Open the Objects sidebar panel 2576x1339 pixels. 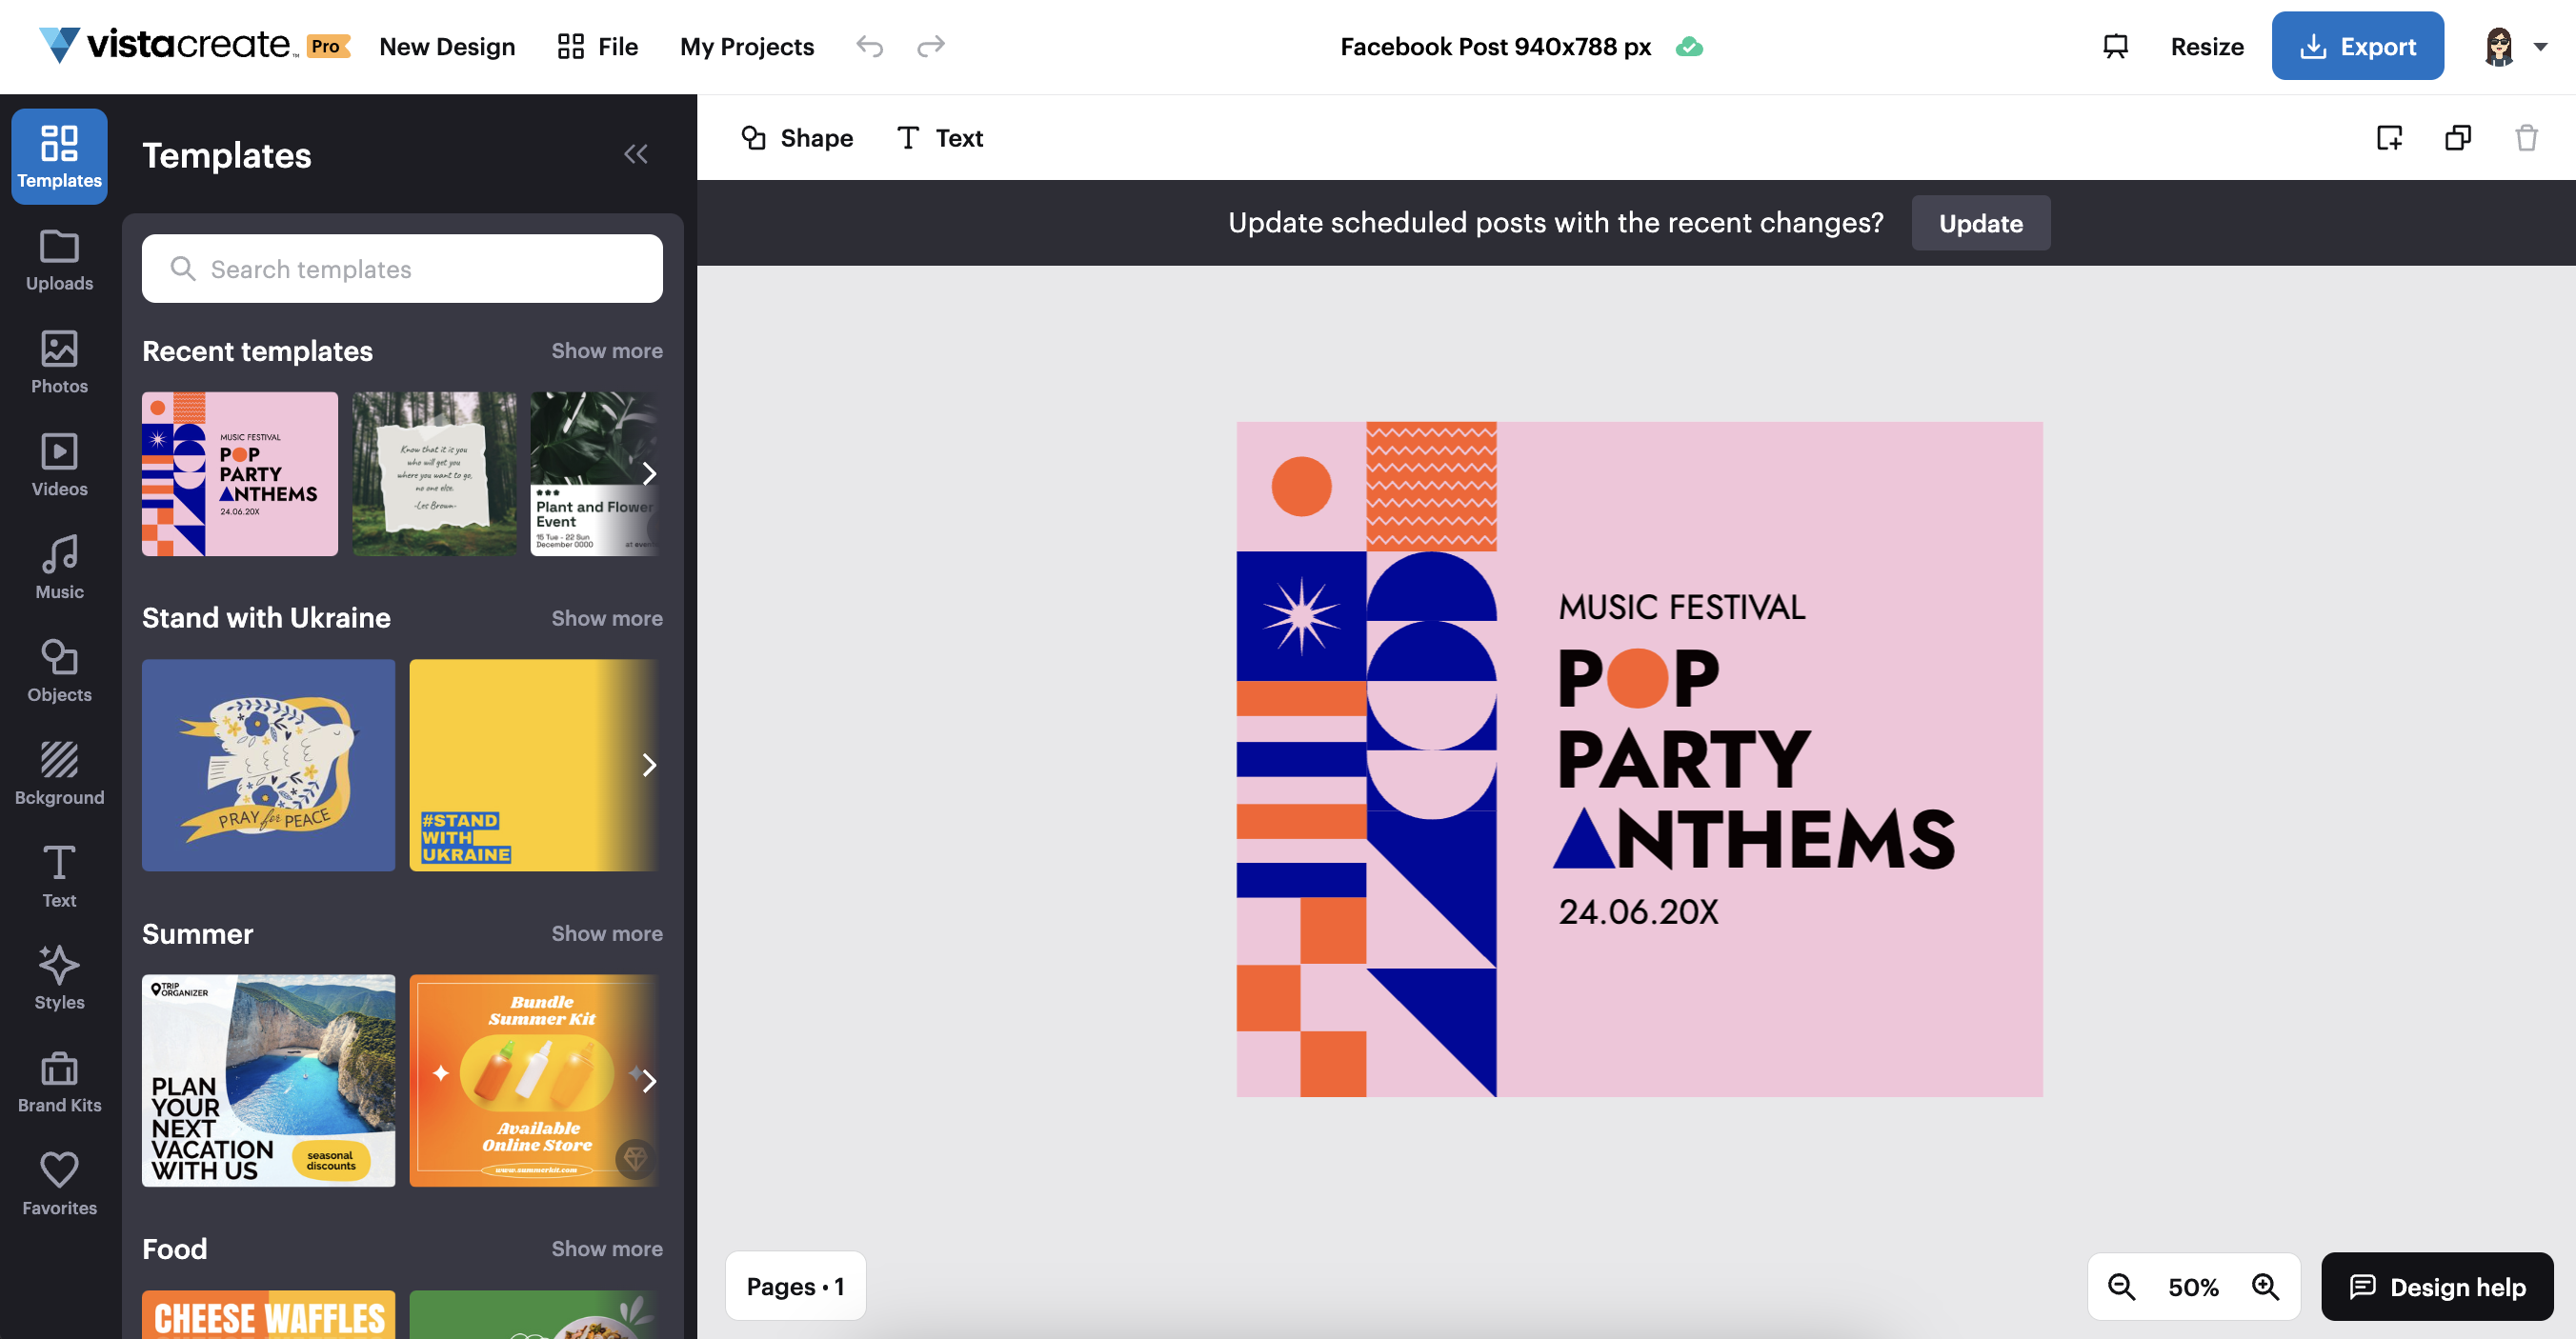pyautogui.click(x=59, y=670)
